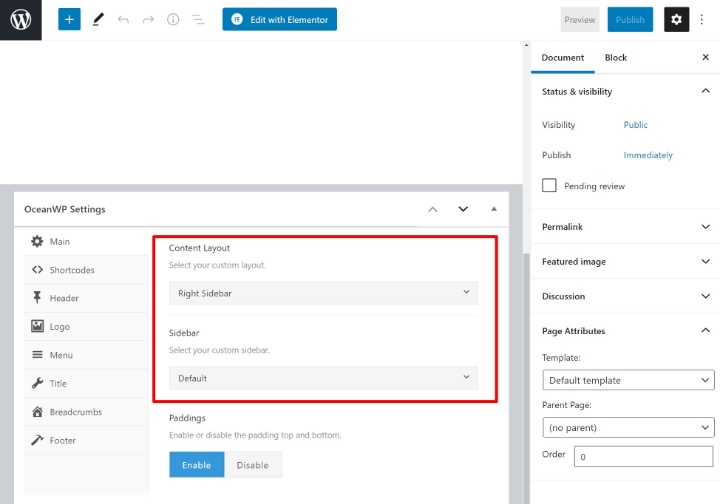
Task: Open the content info details icon
Action: 173,20
